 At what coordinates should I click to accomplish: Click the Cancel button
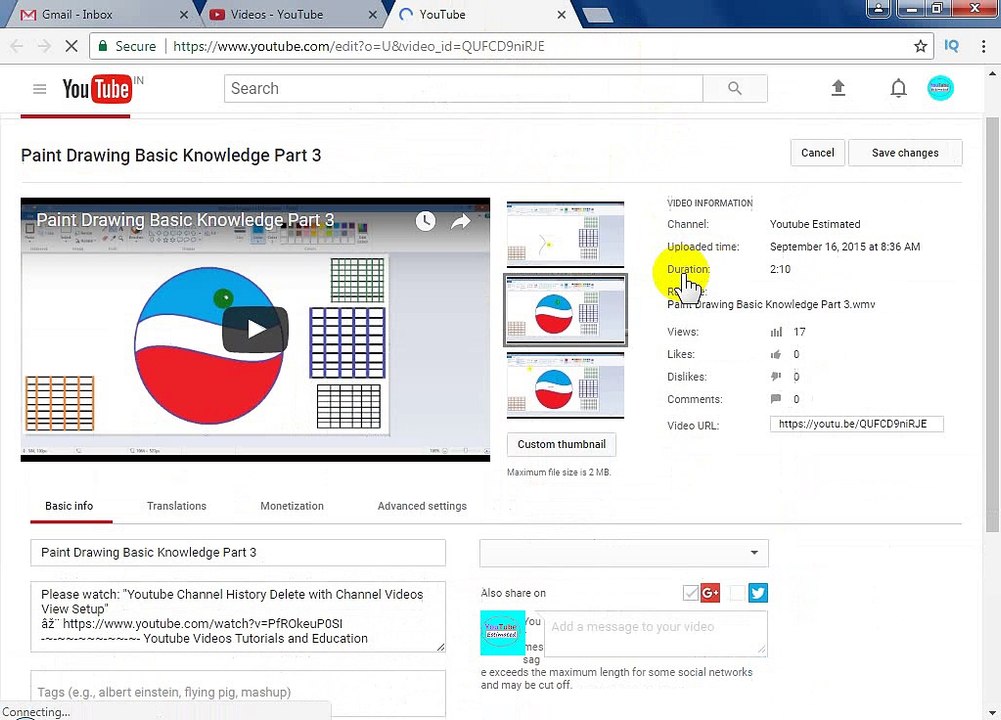click(x=818, y=153)
